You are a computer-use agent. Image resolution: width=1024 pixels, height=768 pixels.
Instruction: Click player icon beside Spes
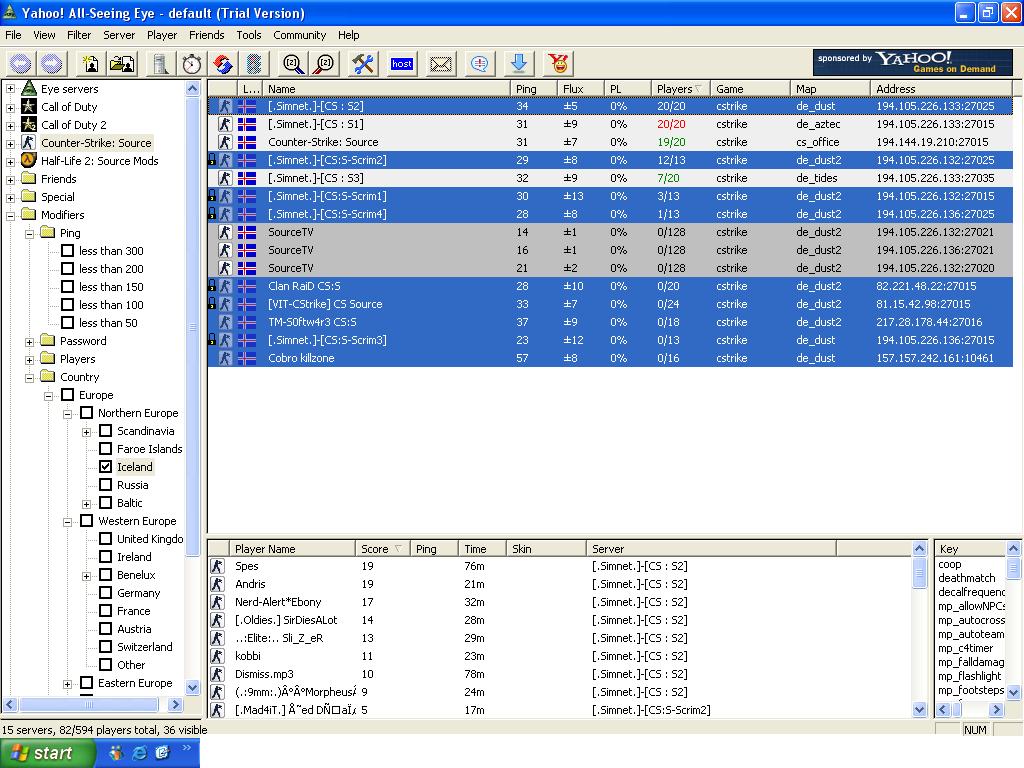click(217, 566)
